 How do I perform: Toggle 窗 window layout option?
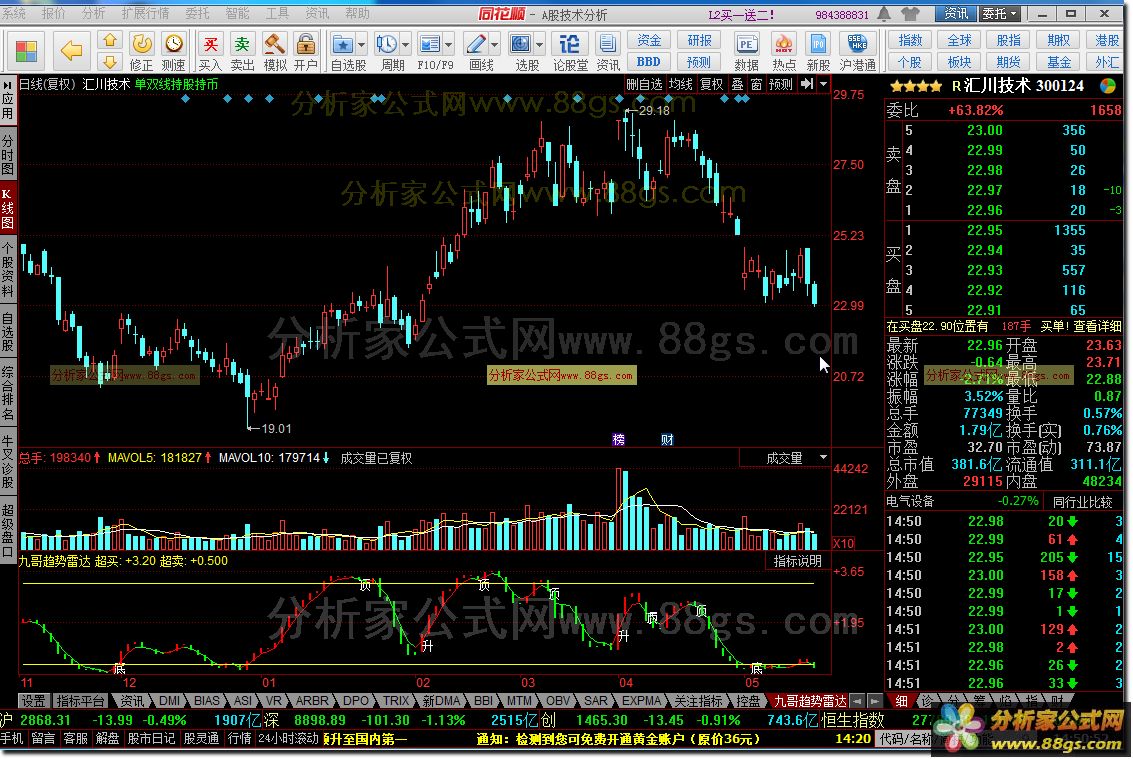[x=756, y=85]
